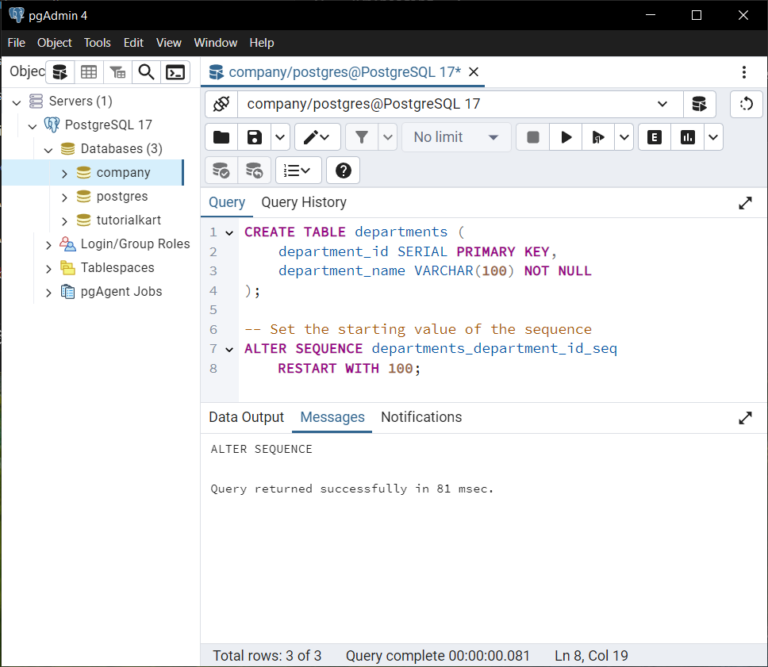Image resolution: width=768 pixels, height=667 pixels.
Task: Open the Query Tool database icon in Object Explorer
Action: coord(60,72)
